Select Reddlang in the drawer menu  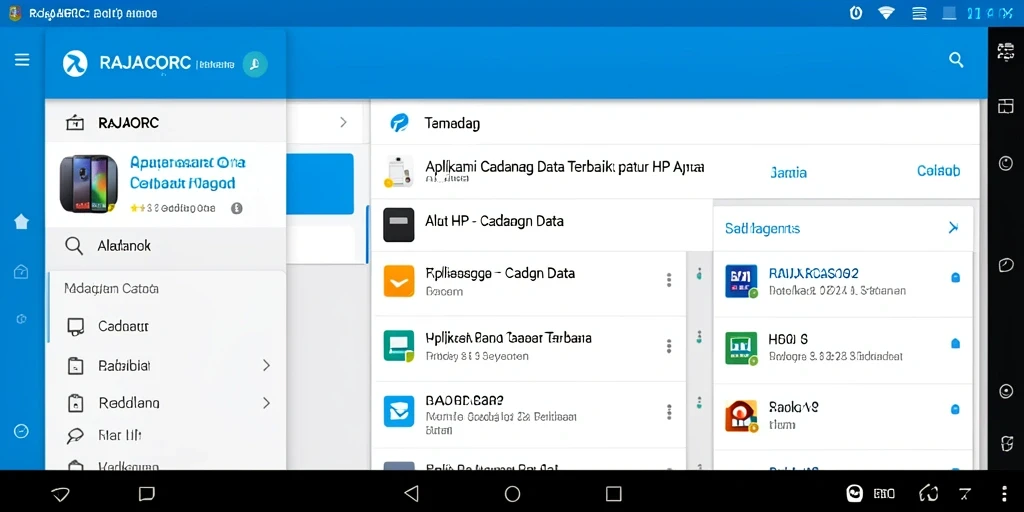(166, 403)
